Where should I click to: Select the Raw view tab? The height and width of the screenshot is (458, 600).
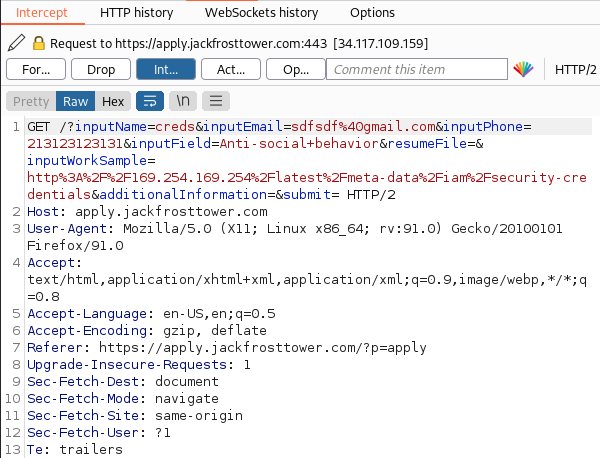tap(75, 102)
